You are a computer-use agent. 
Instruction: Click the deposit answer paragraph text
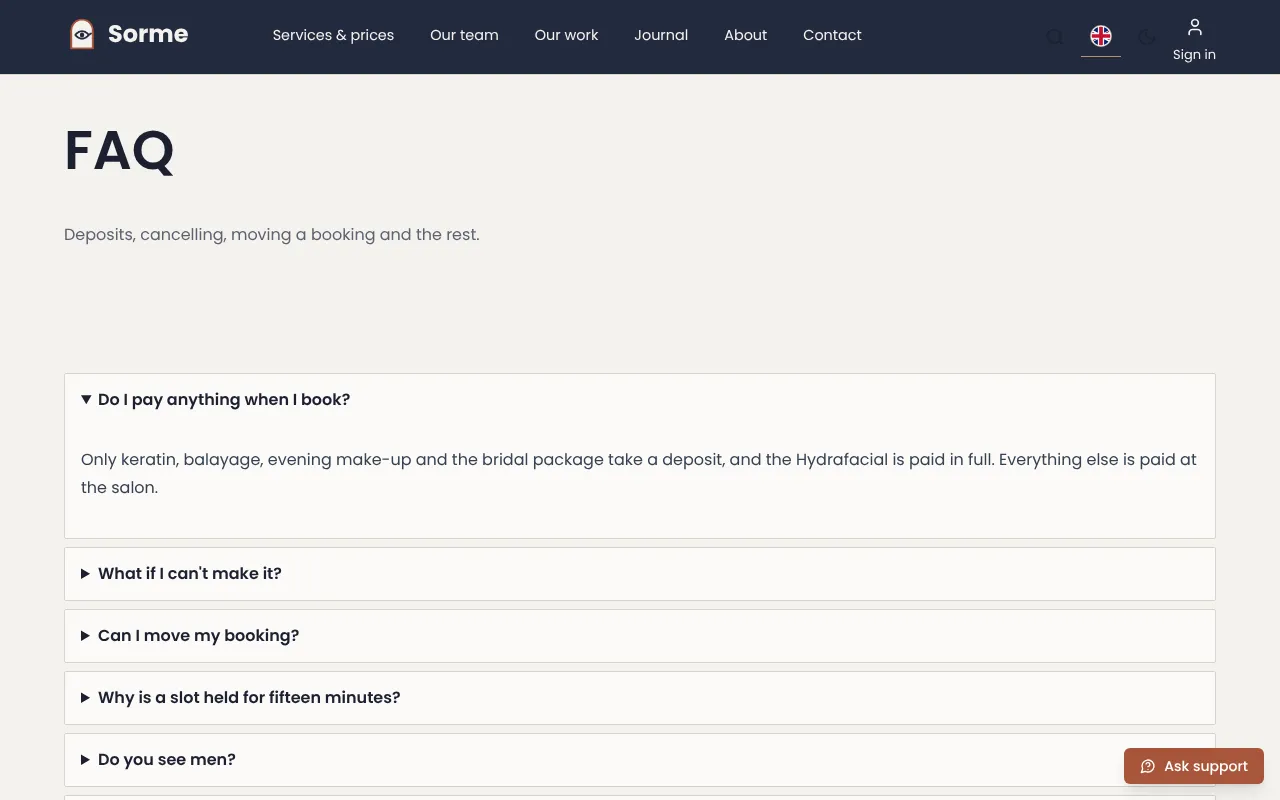[x=639, y=474]
